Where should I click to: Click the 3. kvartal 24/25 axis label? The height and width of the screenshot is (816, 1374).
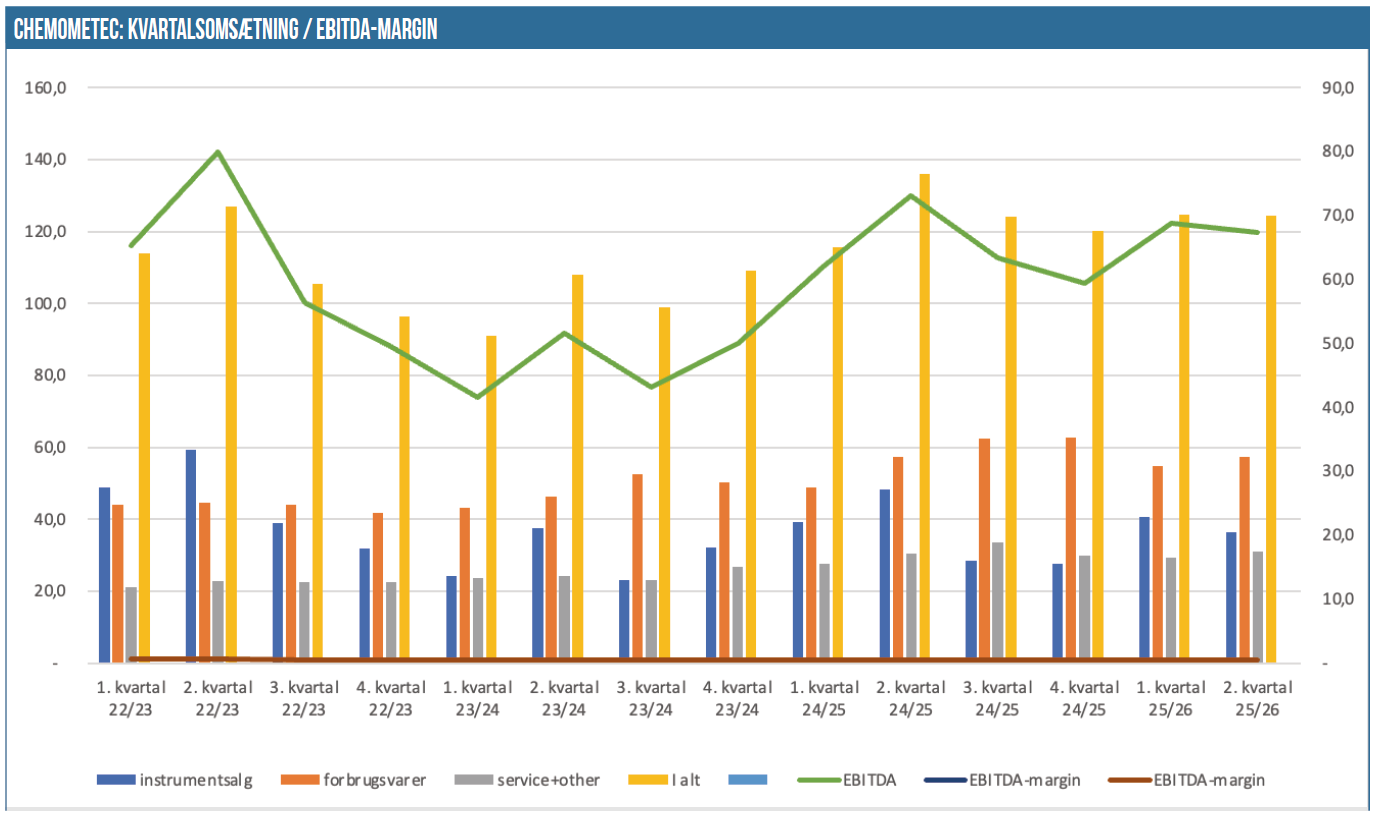tap(998, 698)
